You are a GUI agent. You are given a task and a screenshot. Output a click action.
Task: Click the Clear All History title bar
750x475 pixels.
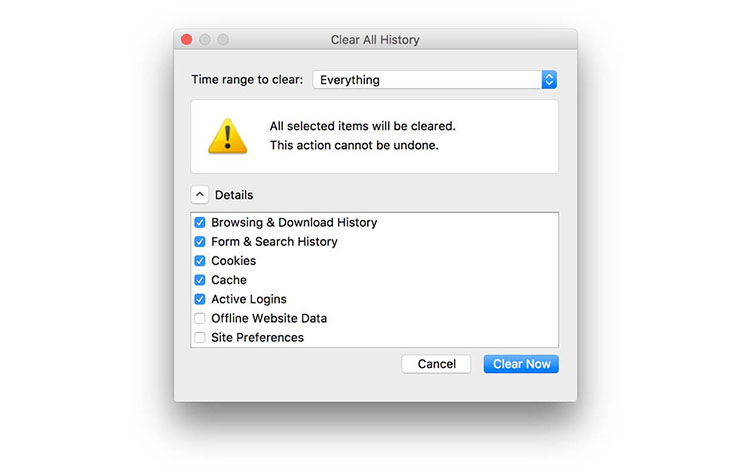tap(375, 39)
